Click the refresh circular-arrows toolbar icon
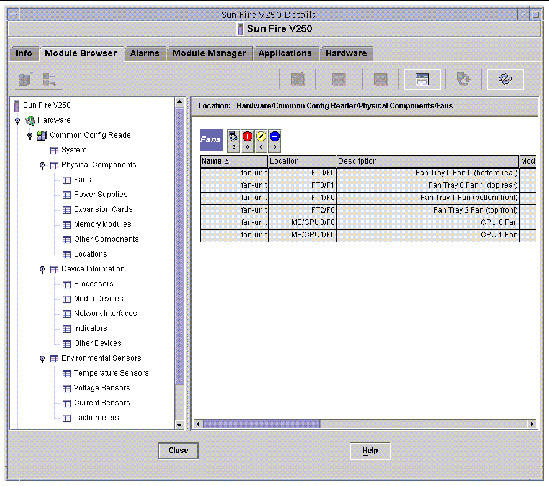This screenshot has width=549, height=486. [x=505, y=79]
